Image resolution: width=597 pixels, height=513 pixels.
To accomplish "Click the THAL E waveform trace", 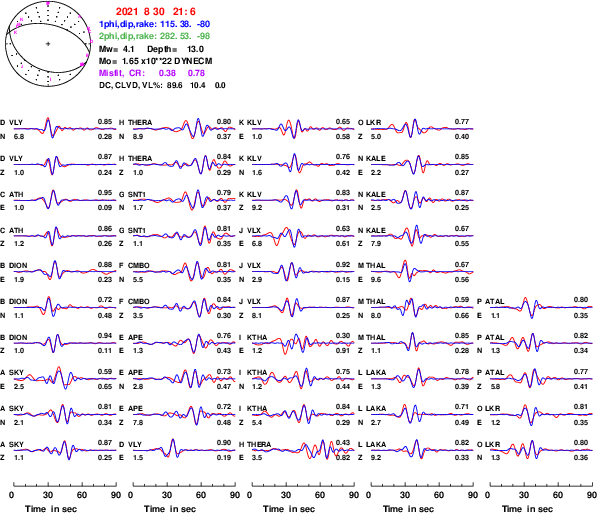I will 422,271.
